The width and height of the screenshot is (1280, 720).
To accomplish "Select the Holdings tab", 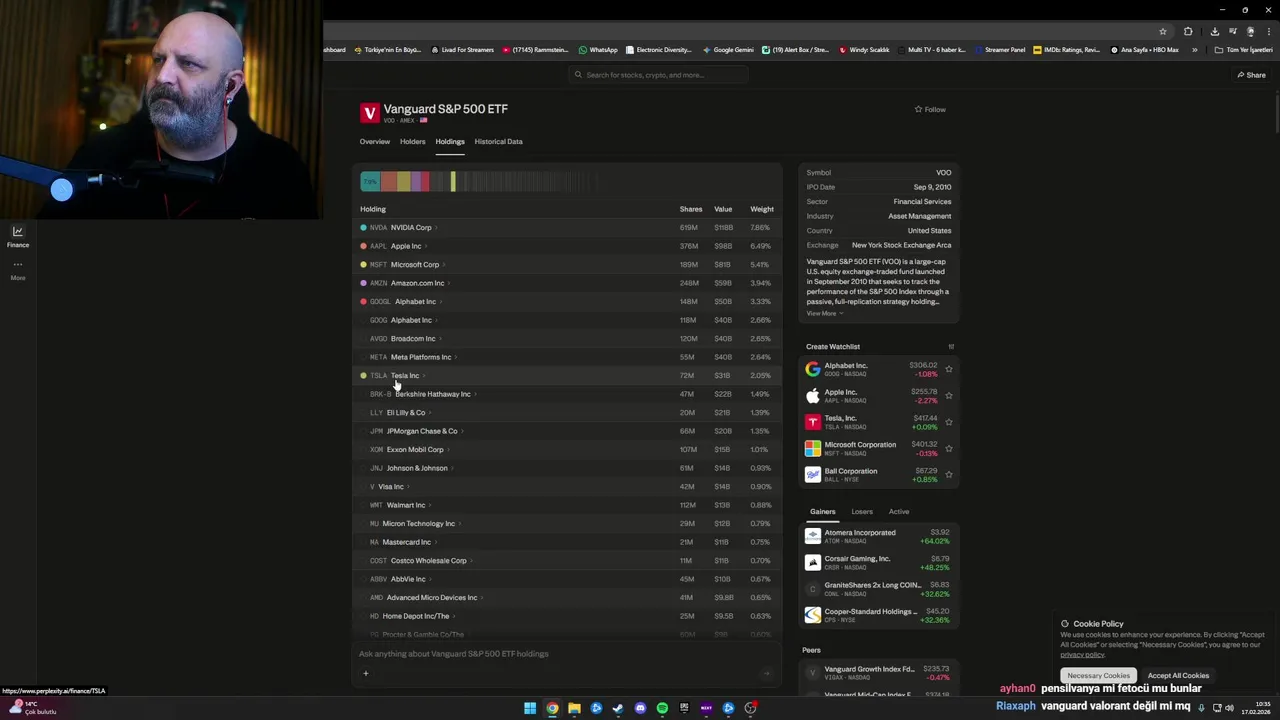I will 450,142.
